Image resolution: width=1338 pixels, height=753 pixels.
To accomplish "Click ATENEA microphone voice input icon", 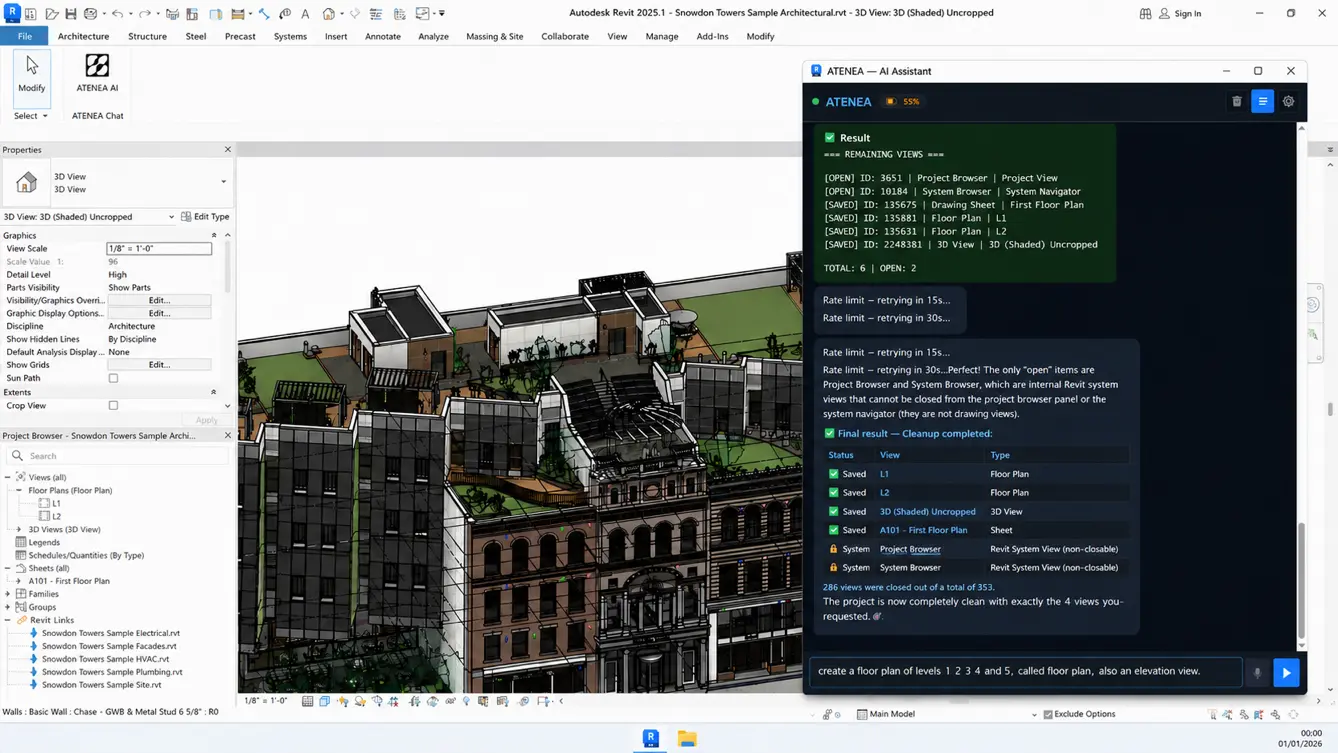I will [x=1257, y=672].
